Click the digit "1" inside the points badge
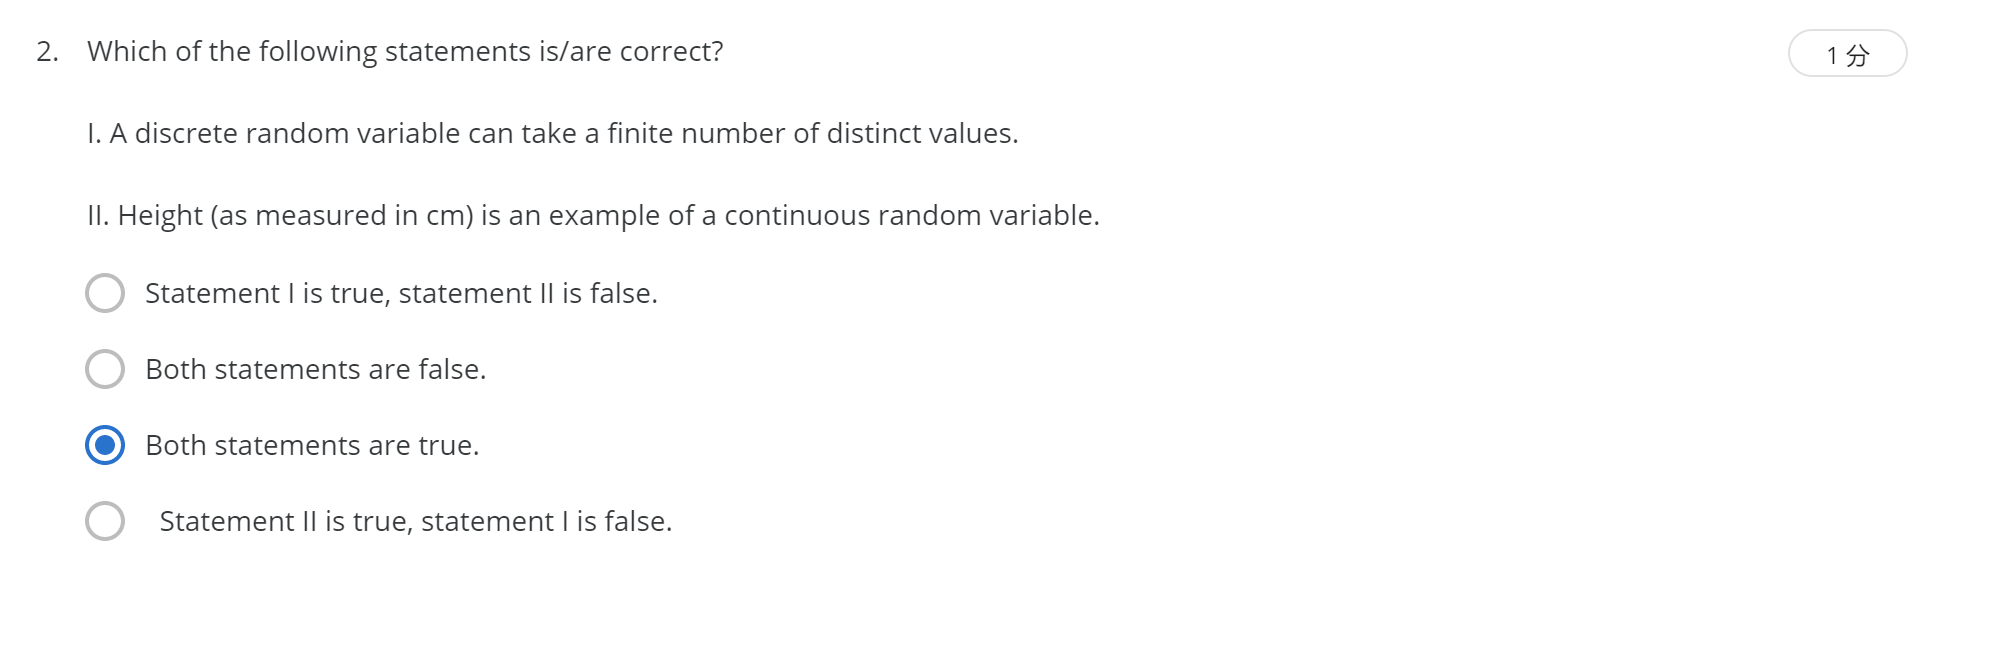The image size is (2010, 655). click(x=1832, y=56)
